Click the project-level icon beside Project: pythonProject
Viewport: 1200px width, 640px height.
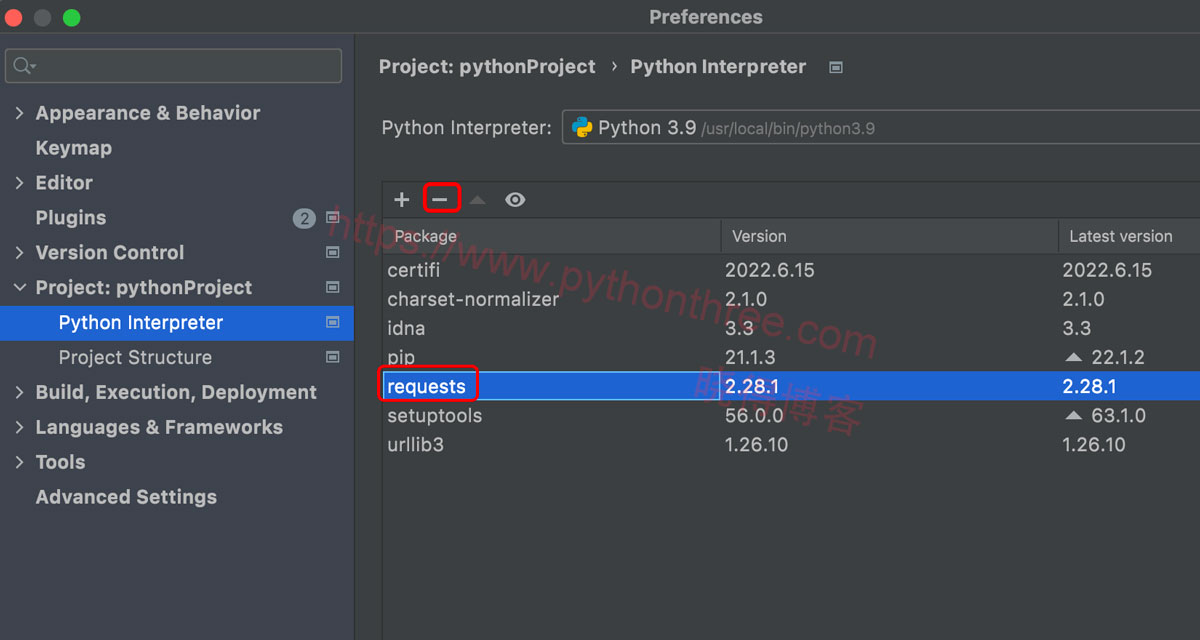[333, 288]
